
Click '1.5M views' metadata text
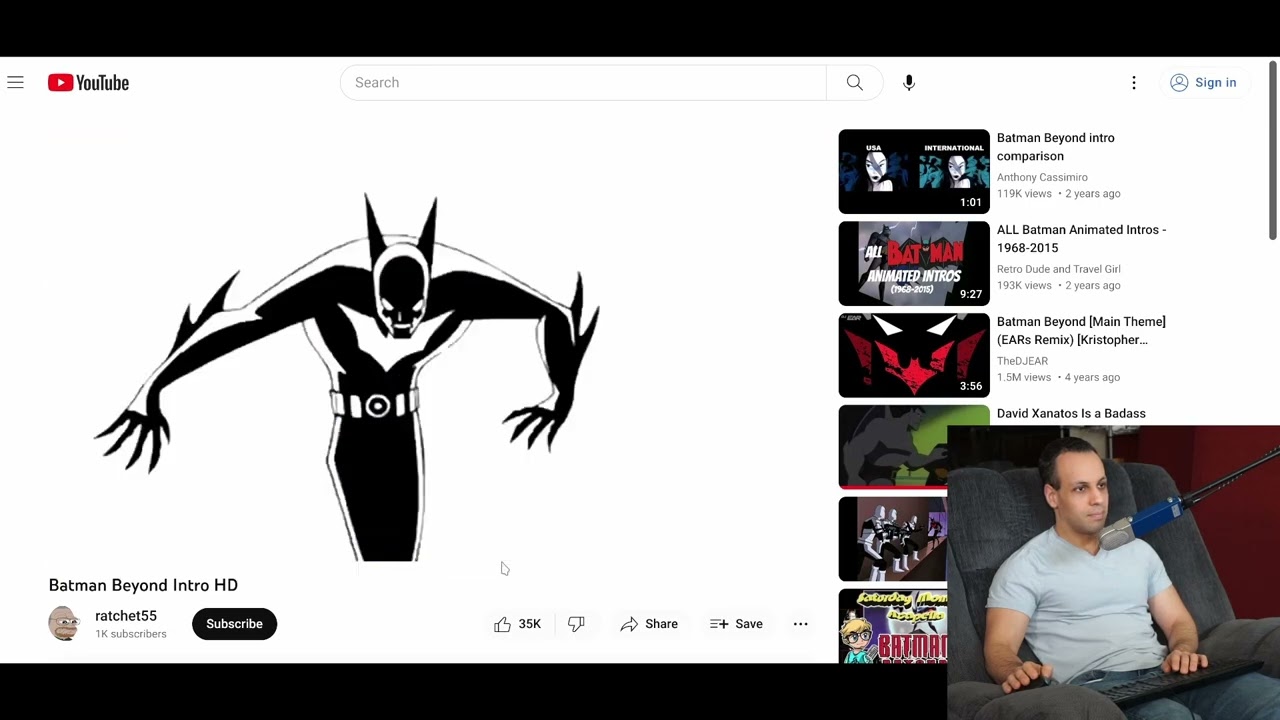click(x=1024, y=377)
